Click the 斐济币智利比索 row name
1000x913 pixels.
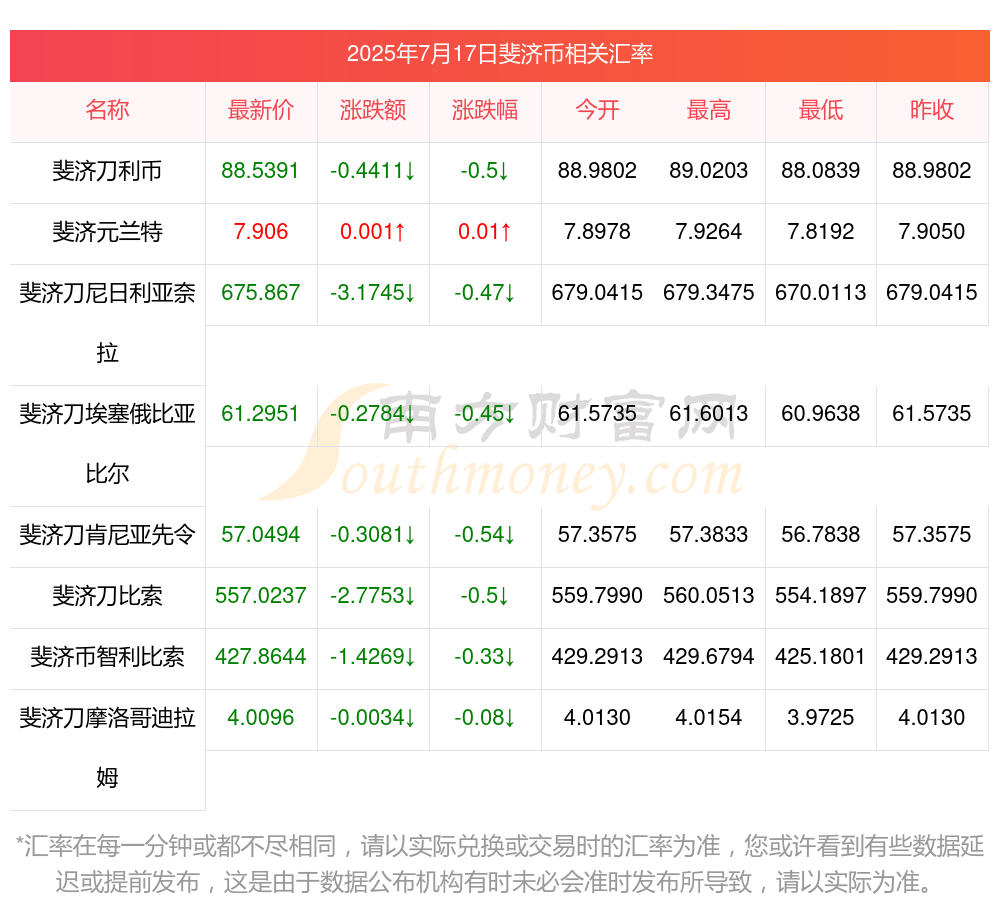[107, 657]
